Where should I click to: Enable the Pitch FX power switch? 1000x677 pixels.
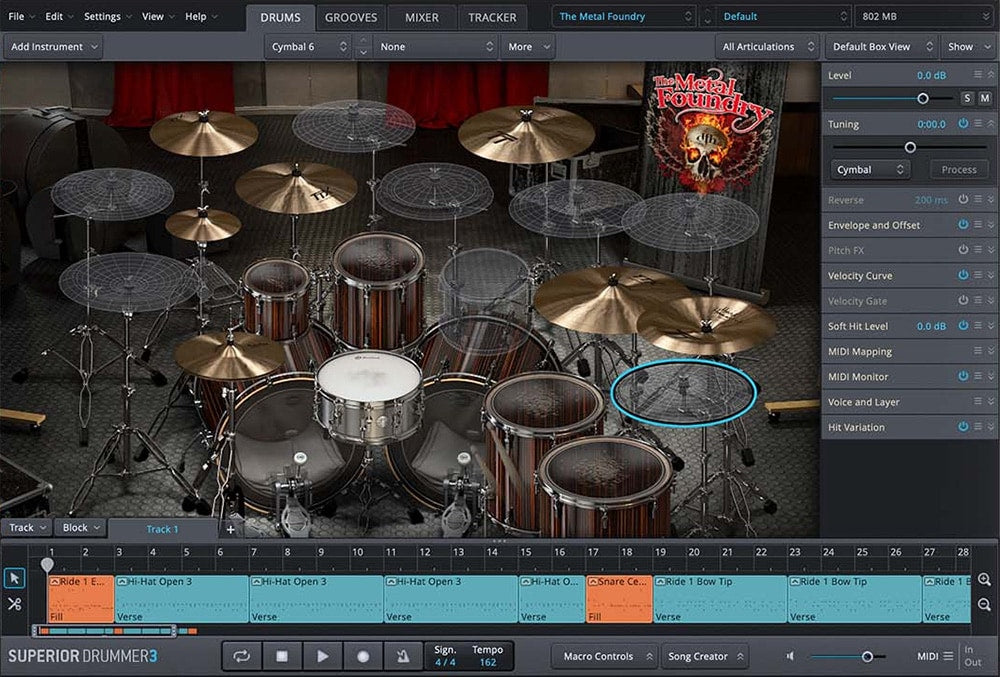(x=963, y=250)
